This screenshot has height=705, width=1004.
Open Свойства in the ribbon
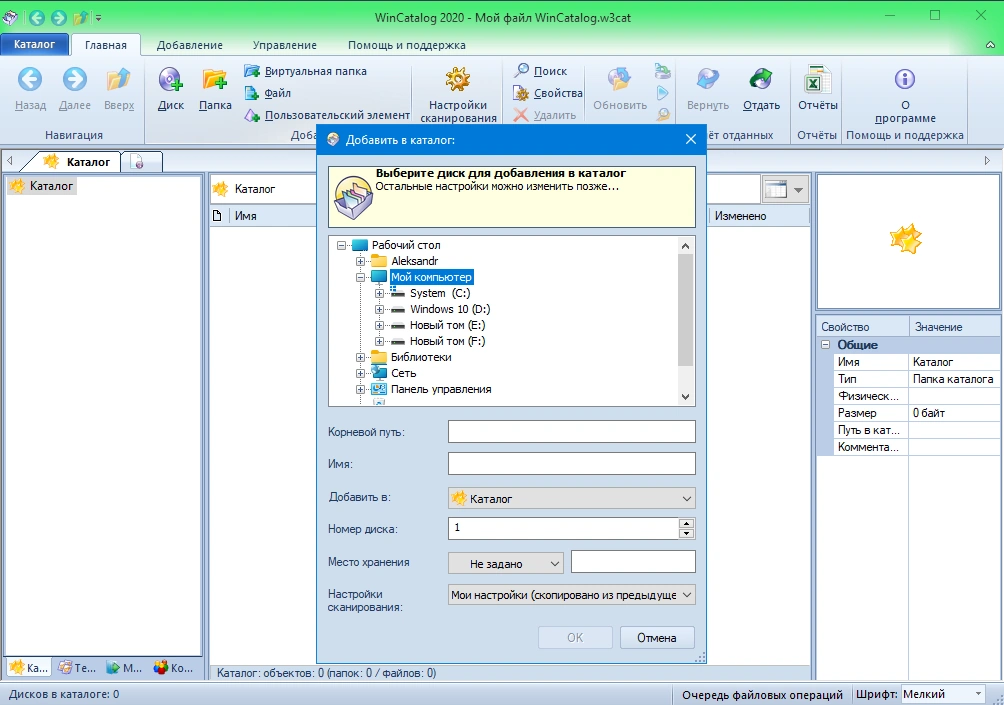coord(548,93)
